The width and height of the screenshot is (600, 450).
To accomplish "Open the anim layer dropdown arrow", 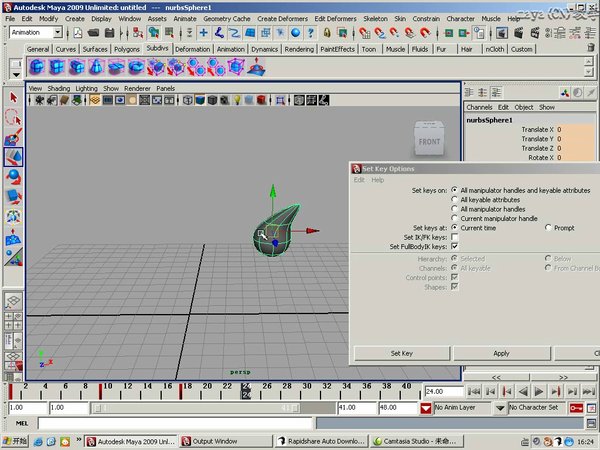I will 500,408.
